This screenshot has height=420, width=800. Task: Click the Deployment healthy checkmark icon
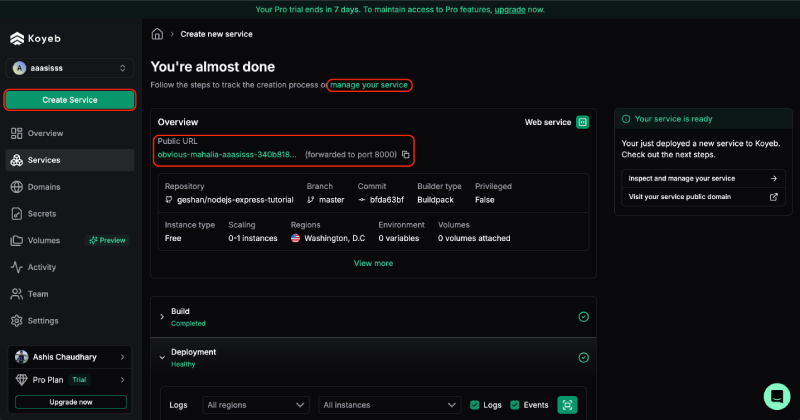point(583,357)
